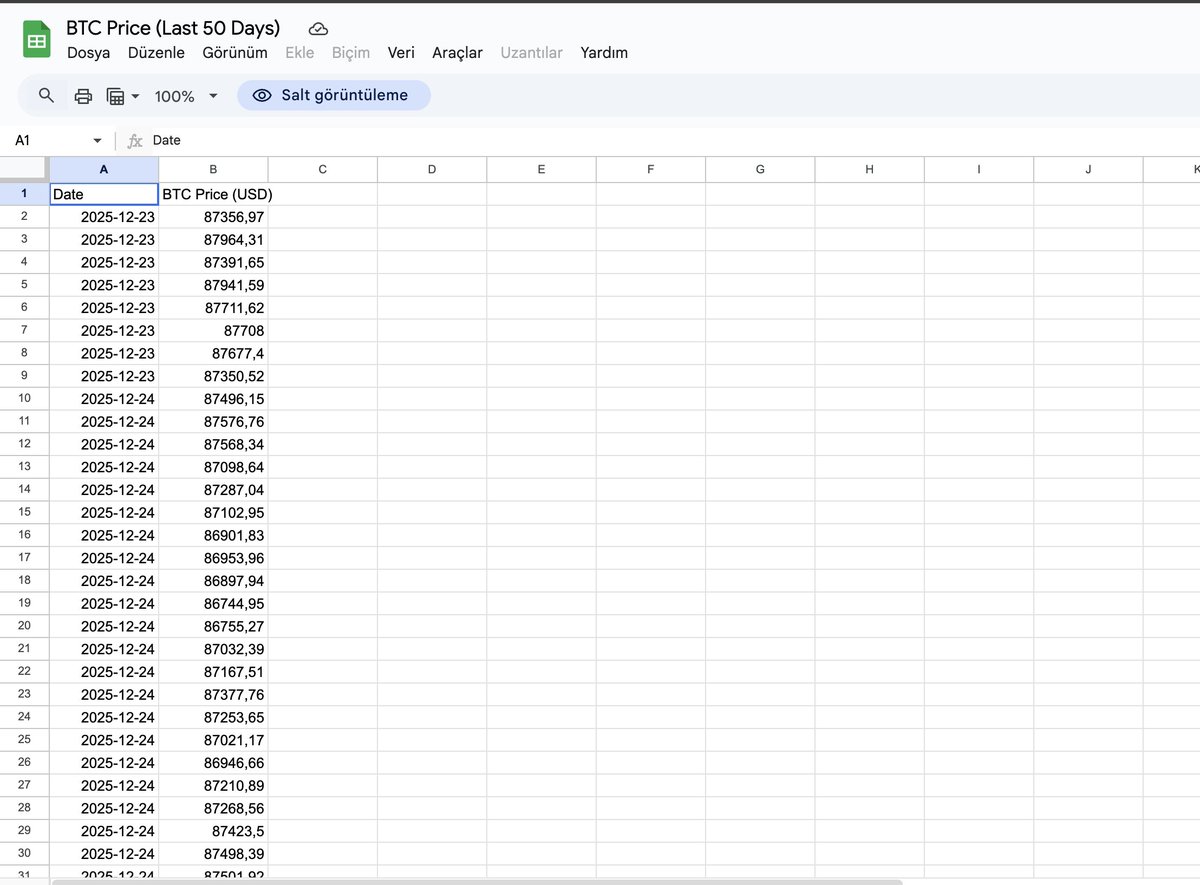The height and width of the screenshot is (885, 1200).
Task: Click the Salt görüntüleme view-only button
Action: click(x=334, y=95)
